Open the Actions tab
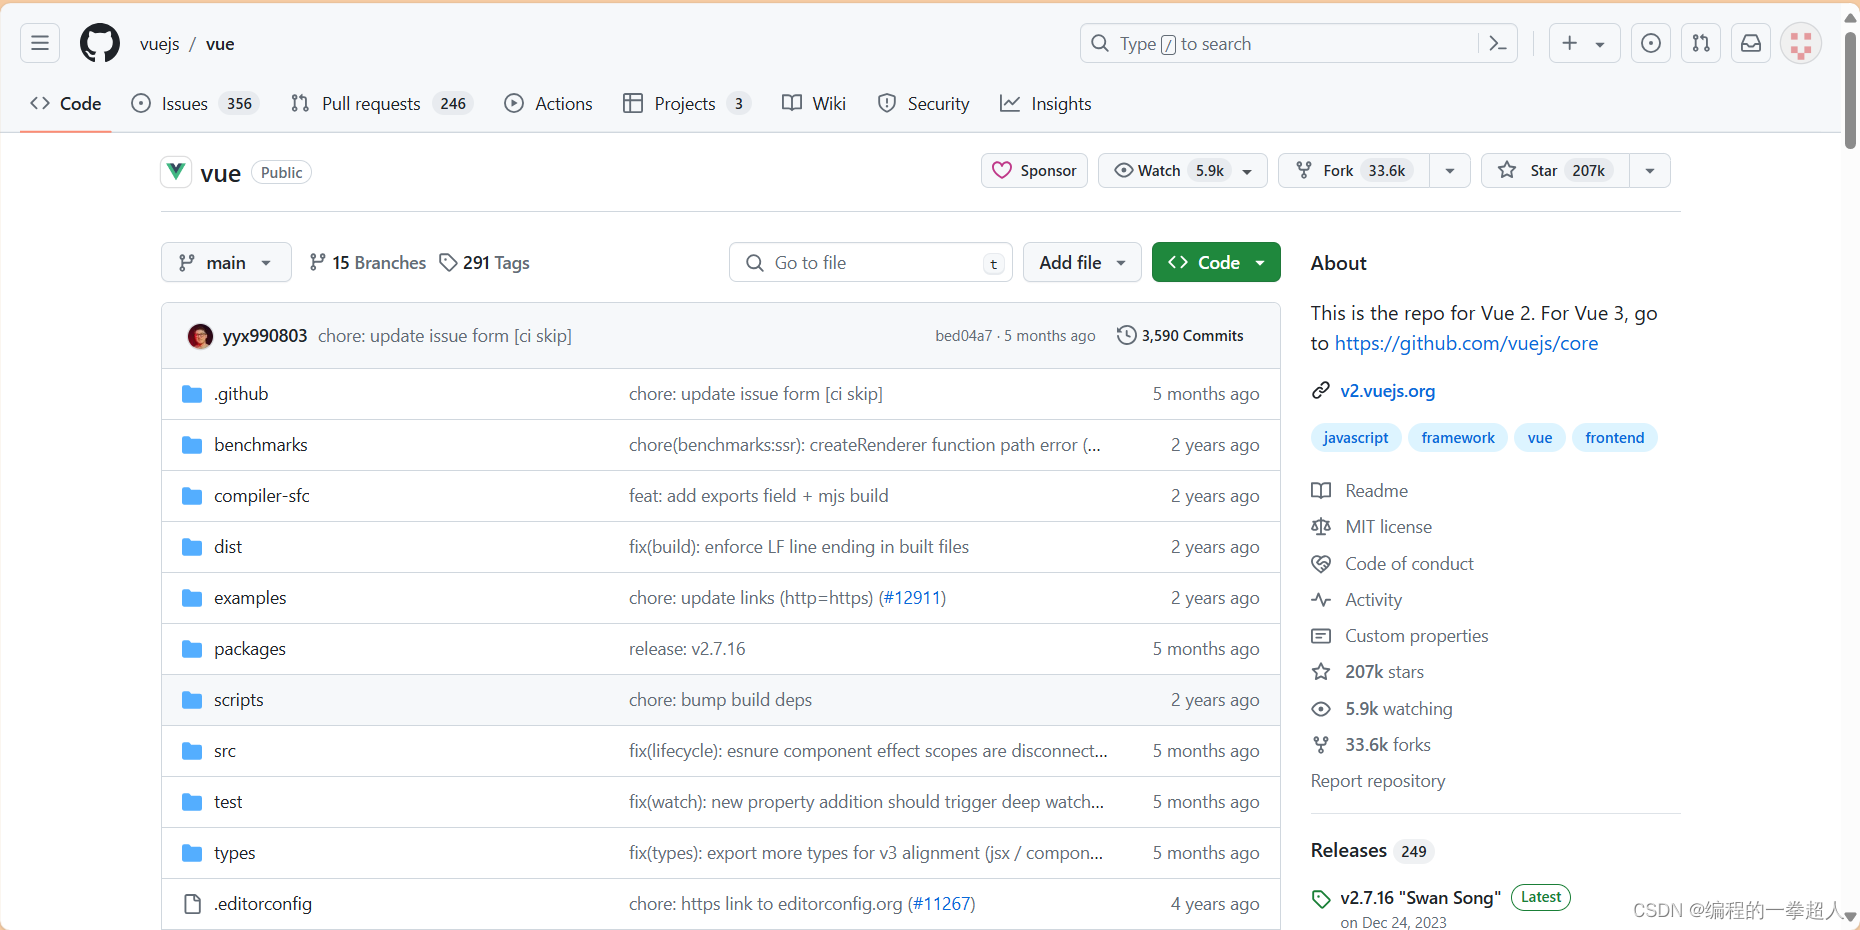 (x=549, y=104)
